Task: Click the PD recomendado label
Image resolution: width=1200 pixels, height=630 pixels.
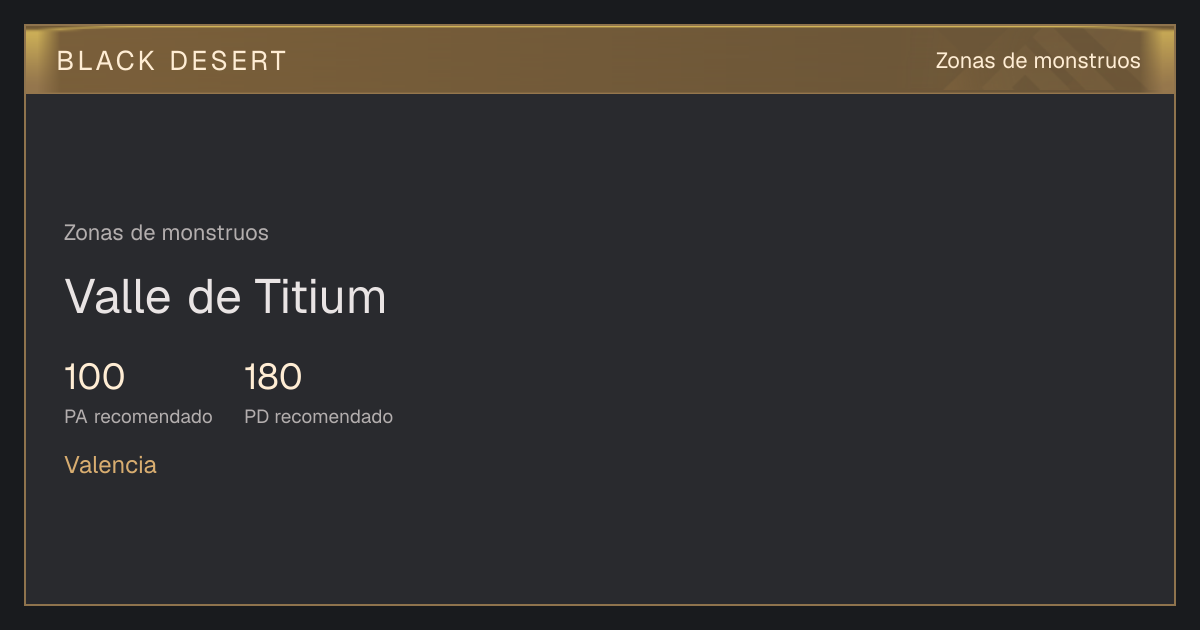Action: 318,417
